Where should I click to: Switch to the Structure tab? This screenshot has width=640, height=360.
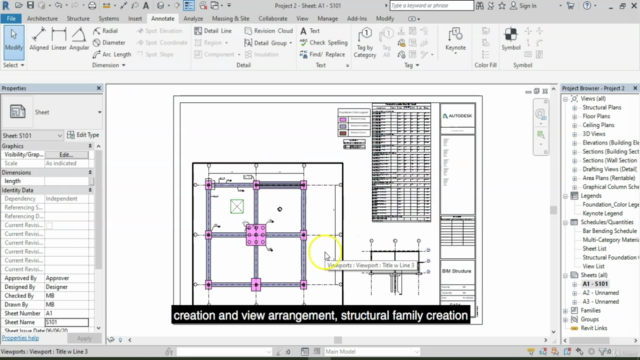[78, 18]
